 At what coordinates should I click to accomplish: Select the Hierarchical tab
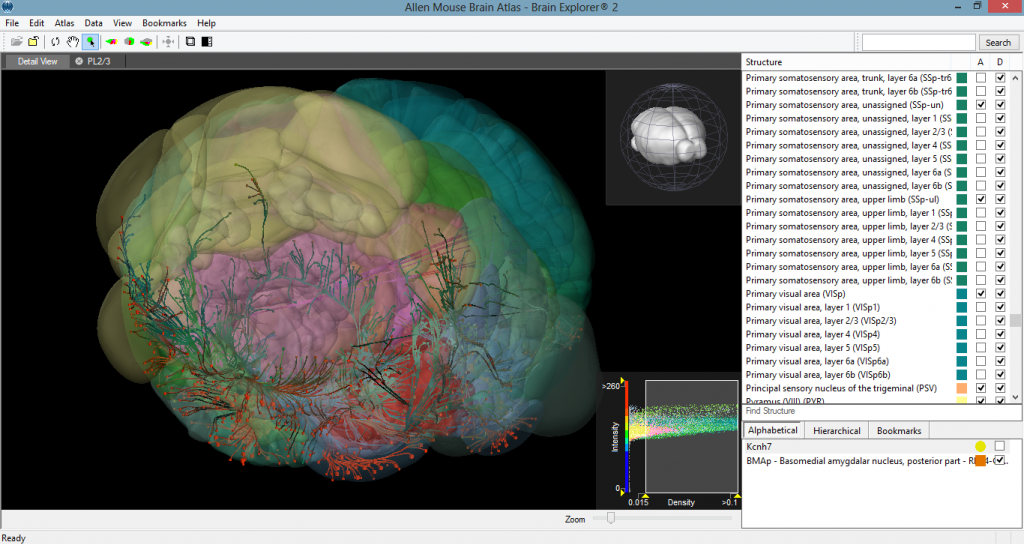coord(837,431)
